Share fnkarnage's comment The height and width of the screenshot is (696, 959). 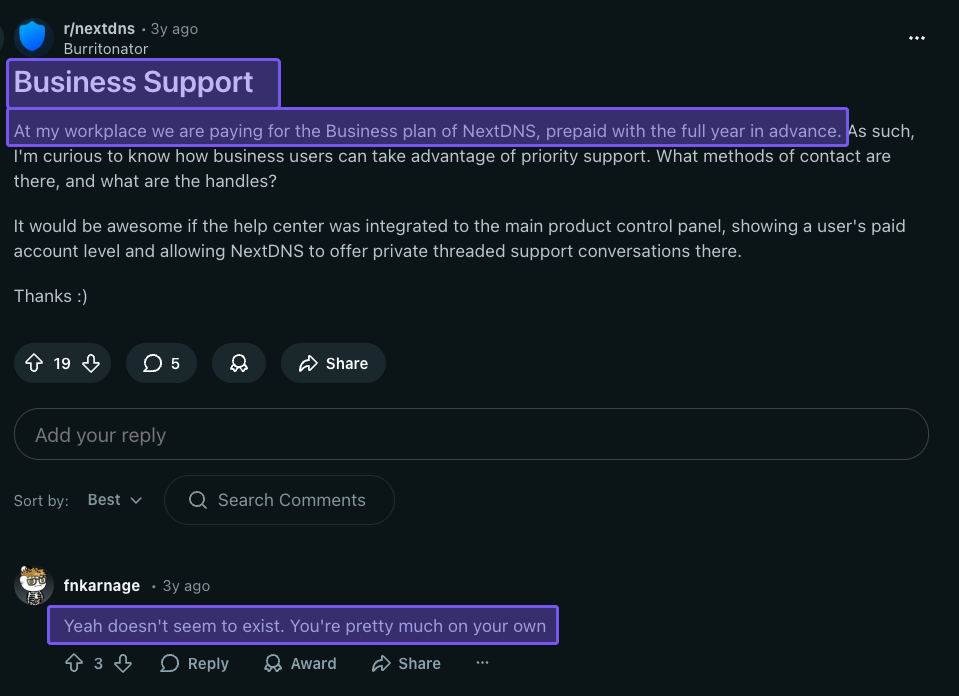coord(406,663)
